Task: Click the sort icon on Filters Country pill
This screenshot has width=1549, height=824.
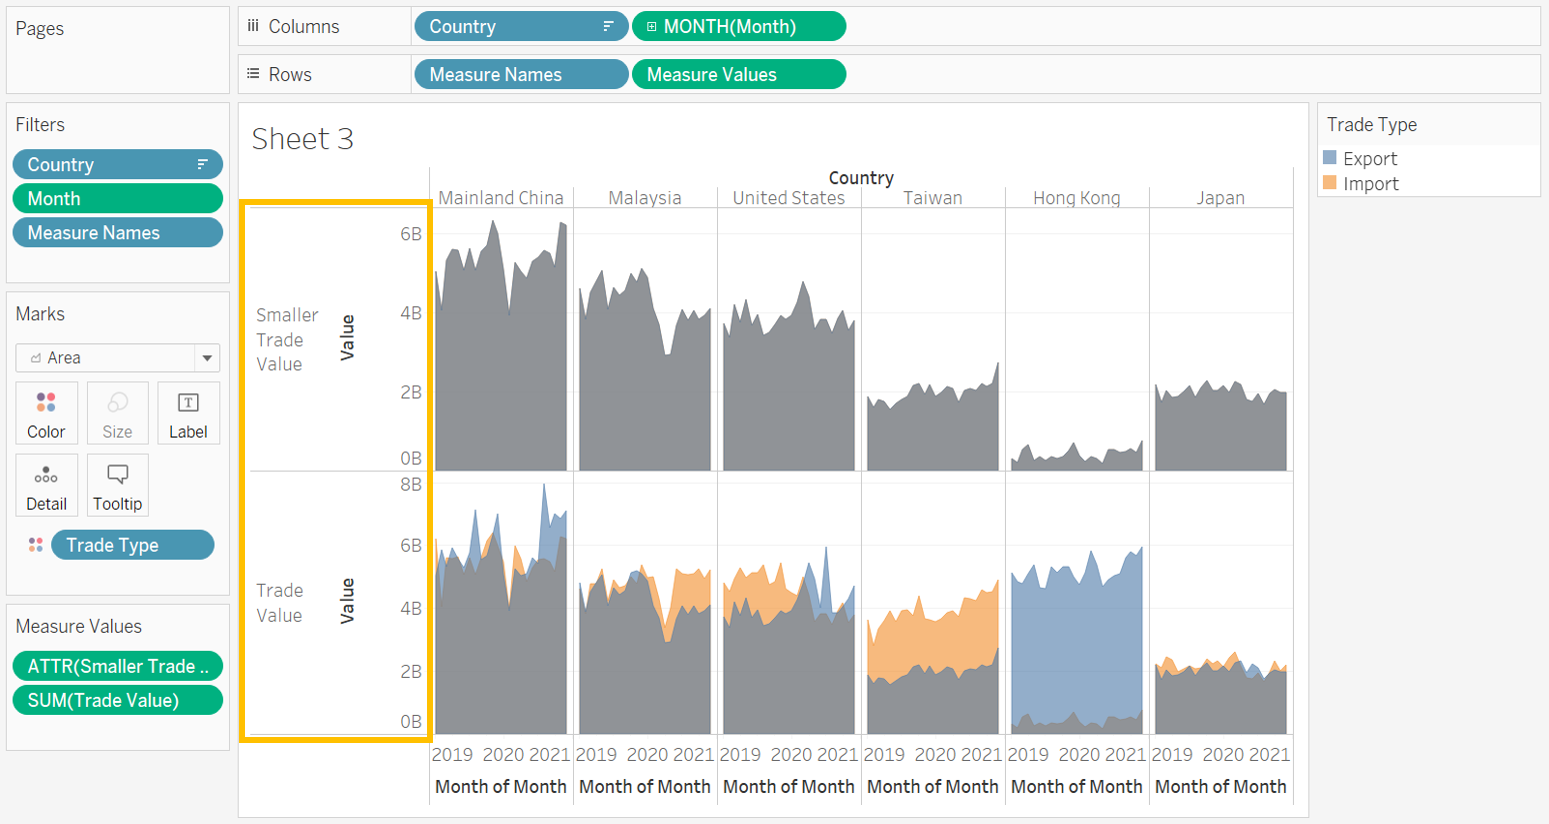Action: tap(203, 165)
